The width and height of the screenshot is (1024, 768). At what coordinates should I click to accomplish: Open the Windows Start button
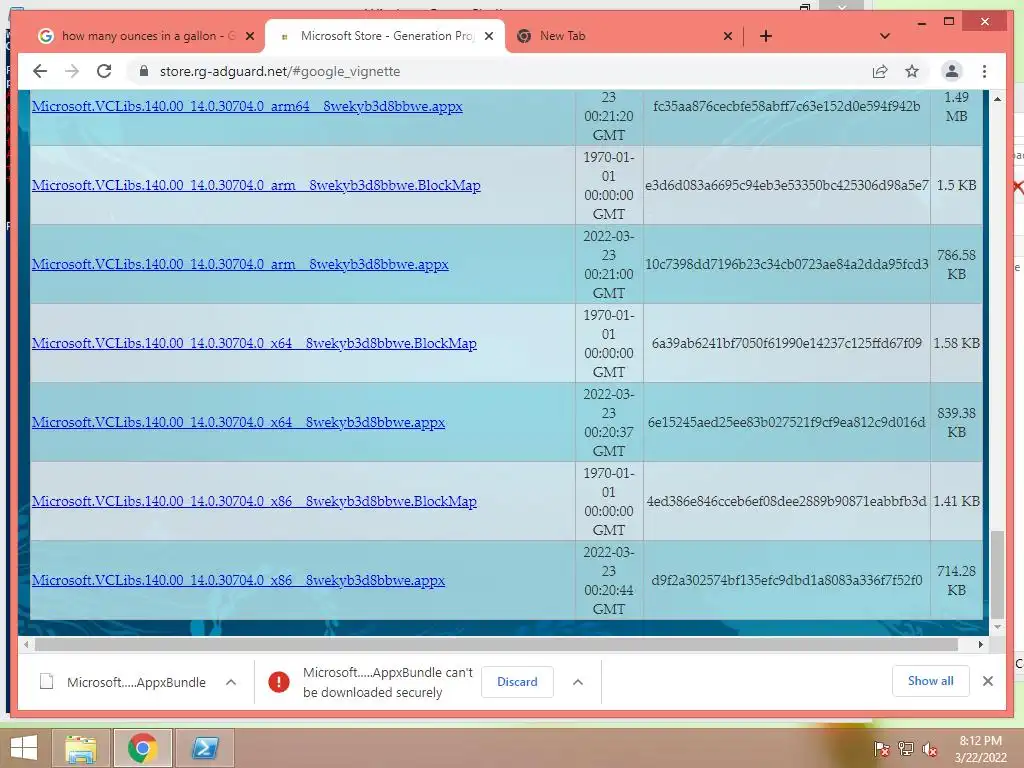[x=24, y=748]
